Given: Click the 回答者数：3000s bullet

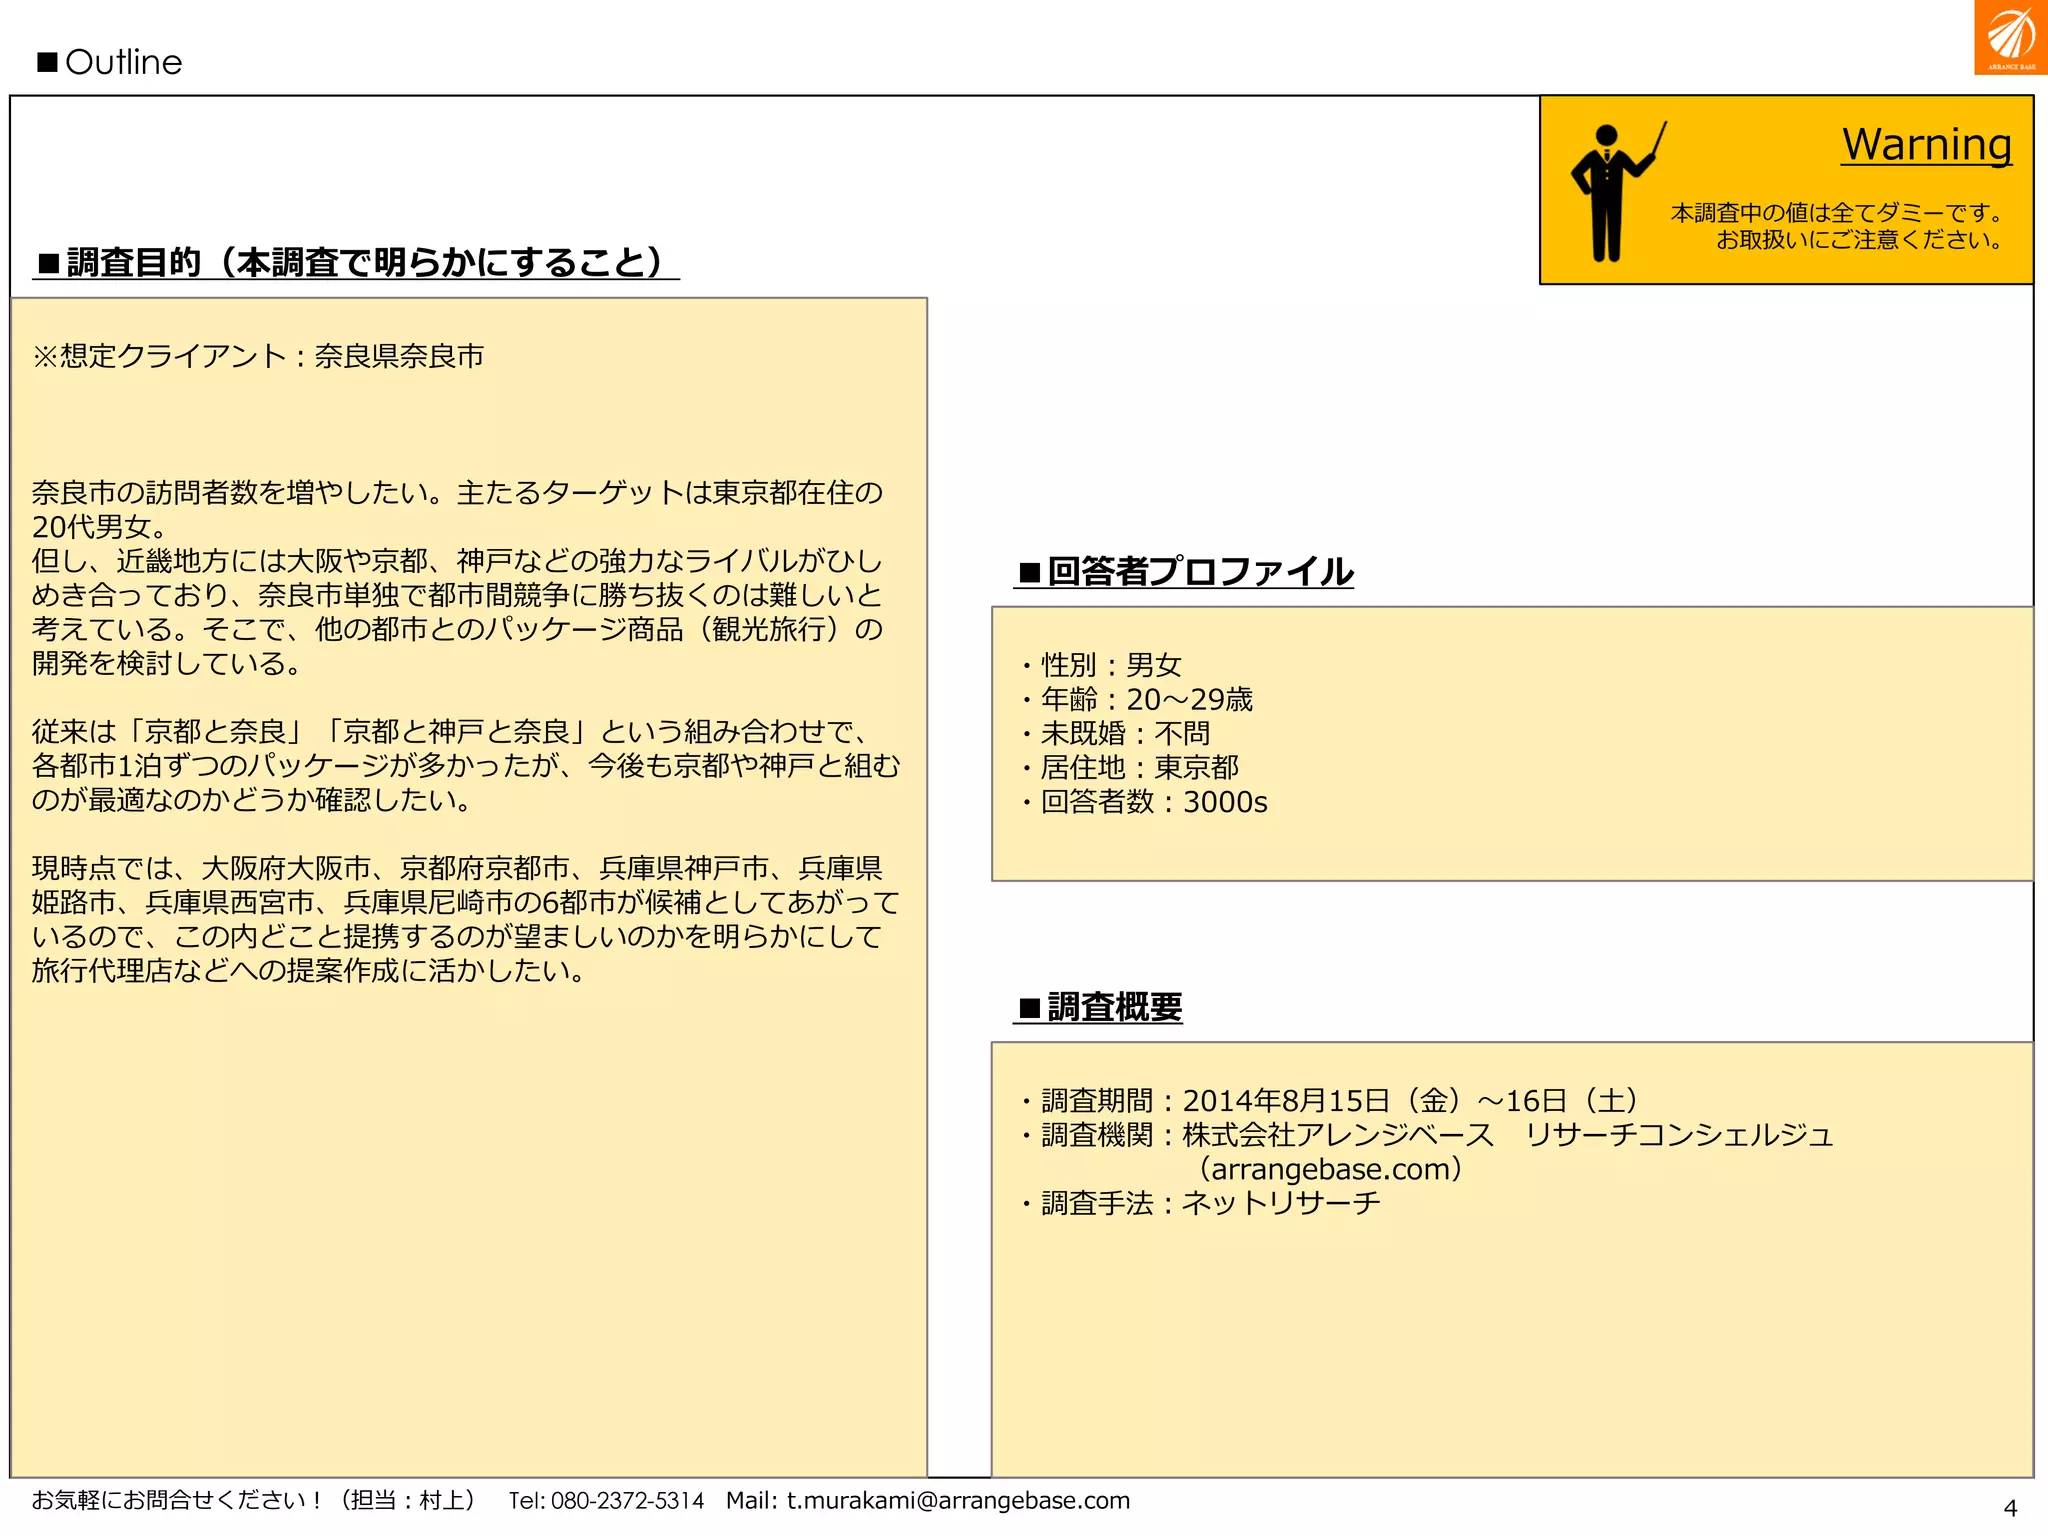Looking at the screenshot, I should point(1144,802).
